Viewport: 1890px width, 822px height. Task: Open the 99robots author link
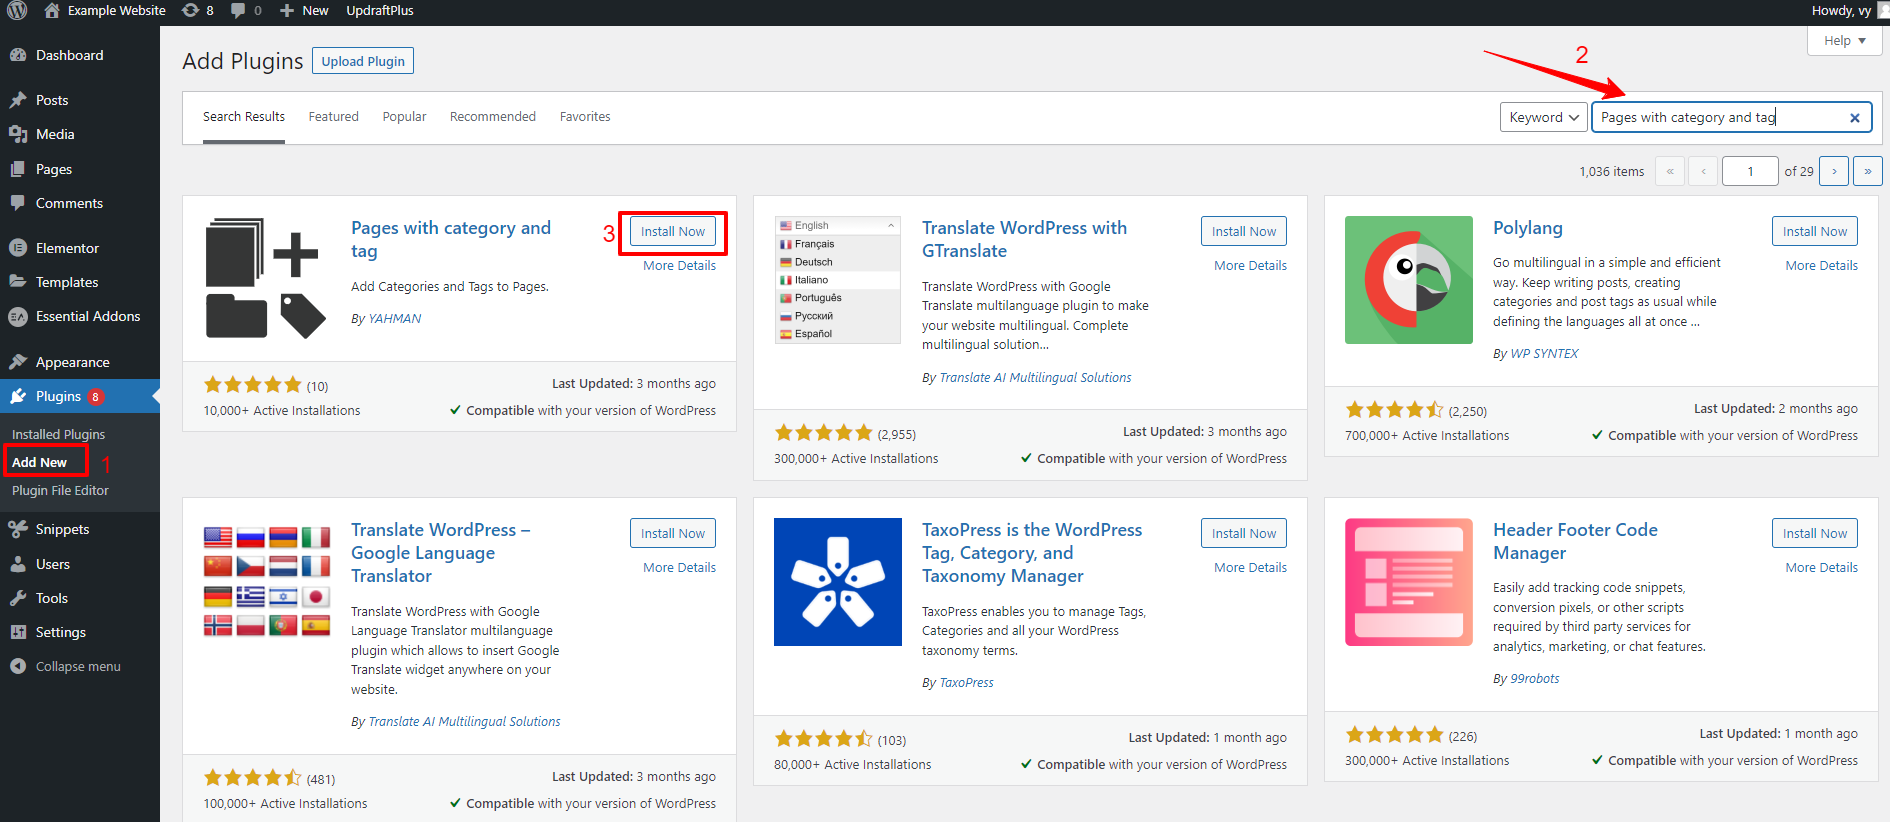pyautogui.click(x=1535, y=678)
